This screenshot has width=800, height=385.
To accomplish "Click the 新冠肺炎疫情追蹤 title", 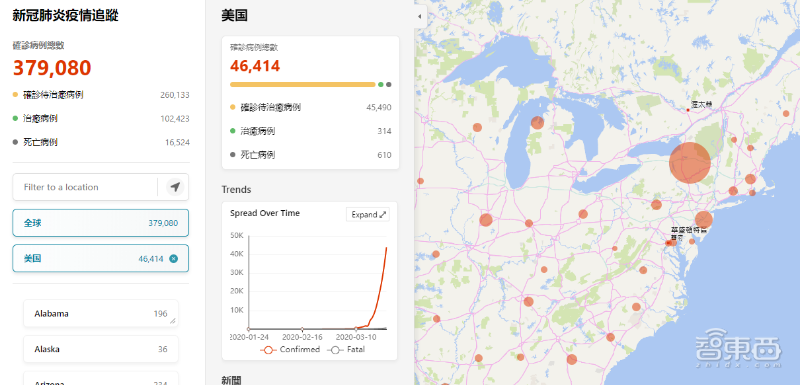I will 65,16.
